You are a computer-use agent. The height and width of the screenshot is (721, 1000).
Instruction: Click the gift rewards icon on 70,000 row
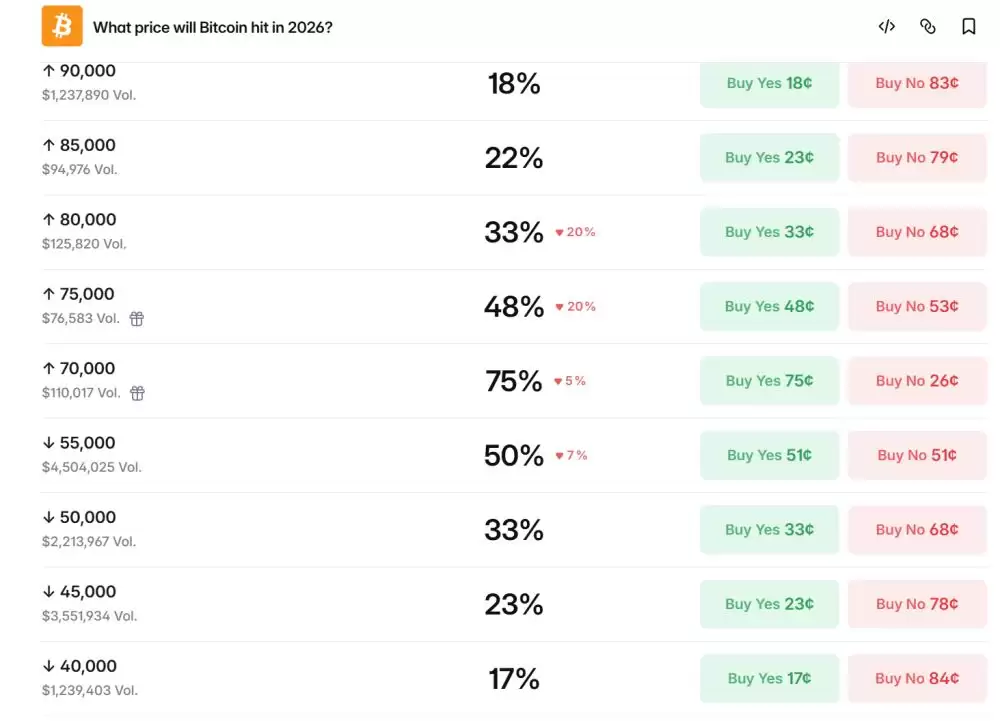[x=137, y=393]
